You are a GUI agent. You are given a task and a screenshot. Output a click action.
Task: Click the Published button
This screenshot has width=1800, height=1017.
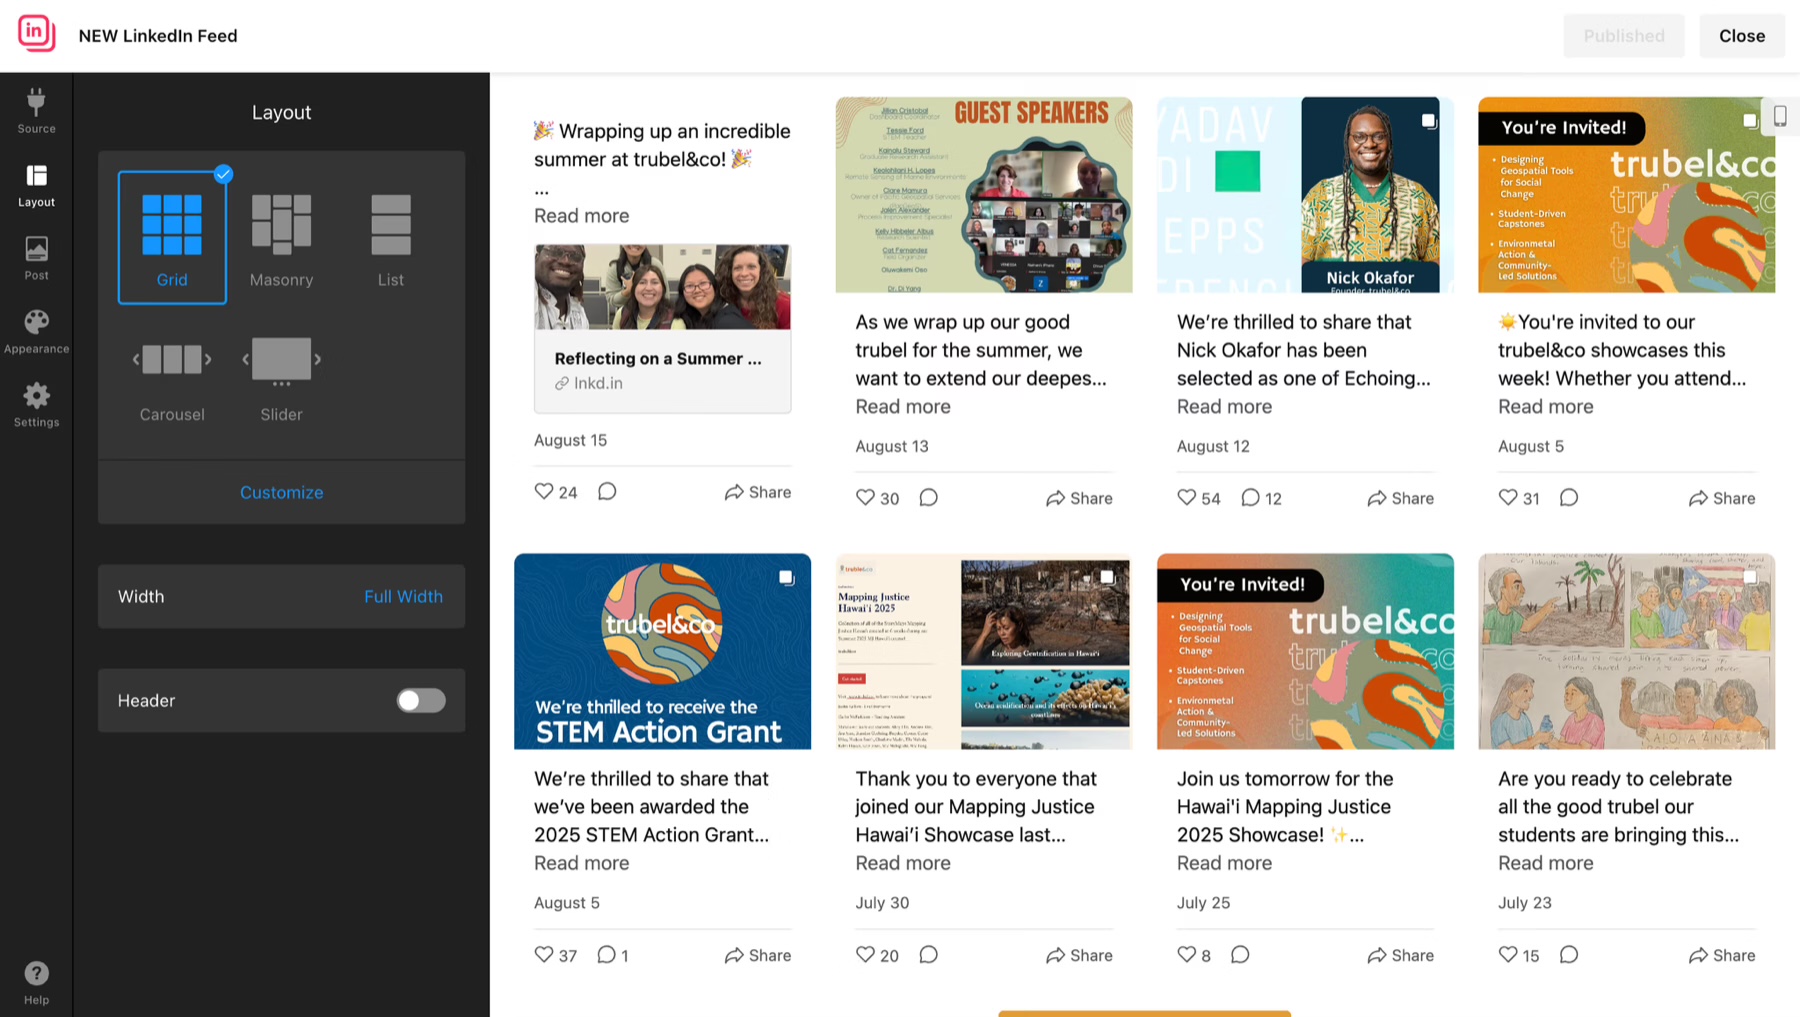(x=1624, y=35)
